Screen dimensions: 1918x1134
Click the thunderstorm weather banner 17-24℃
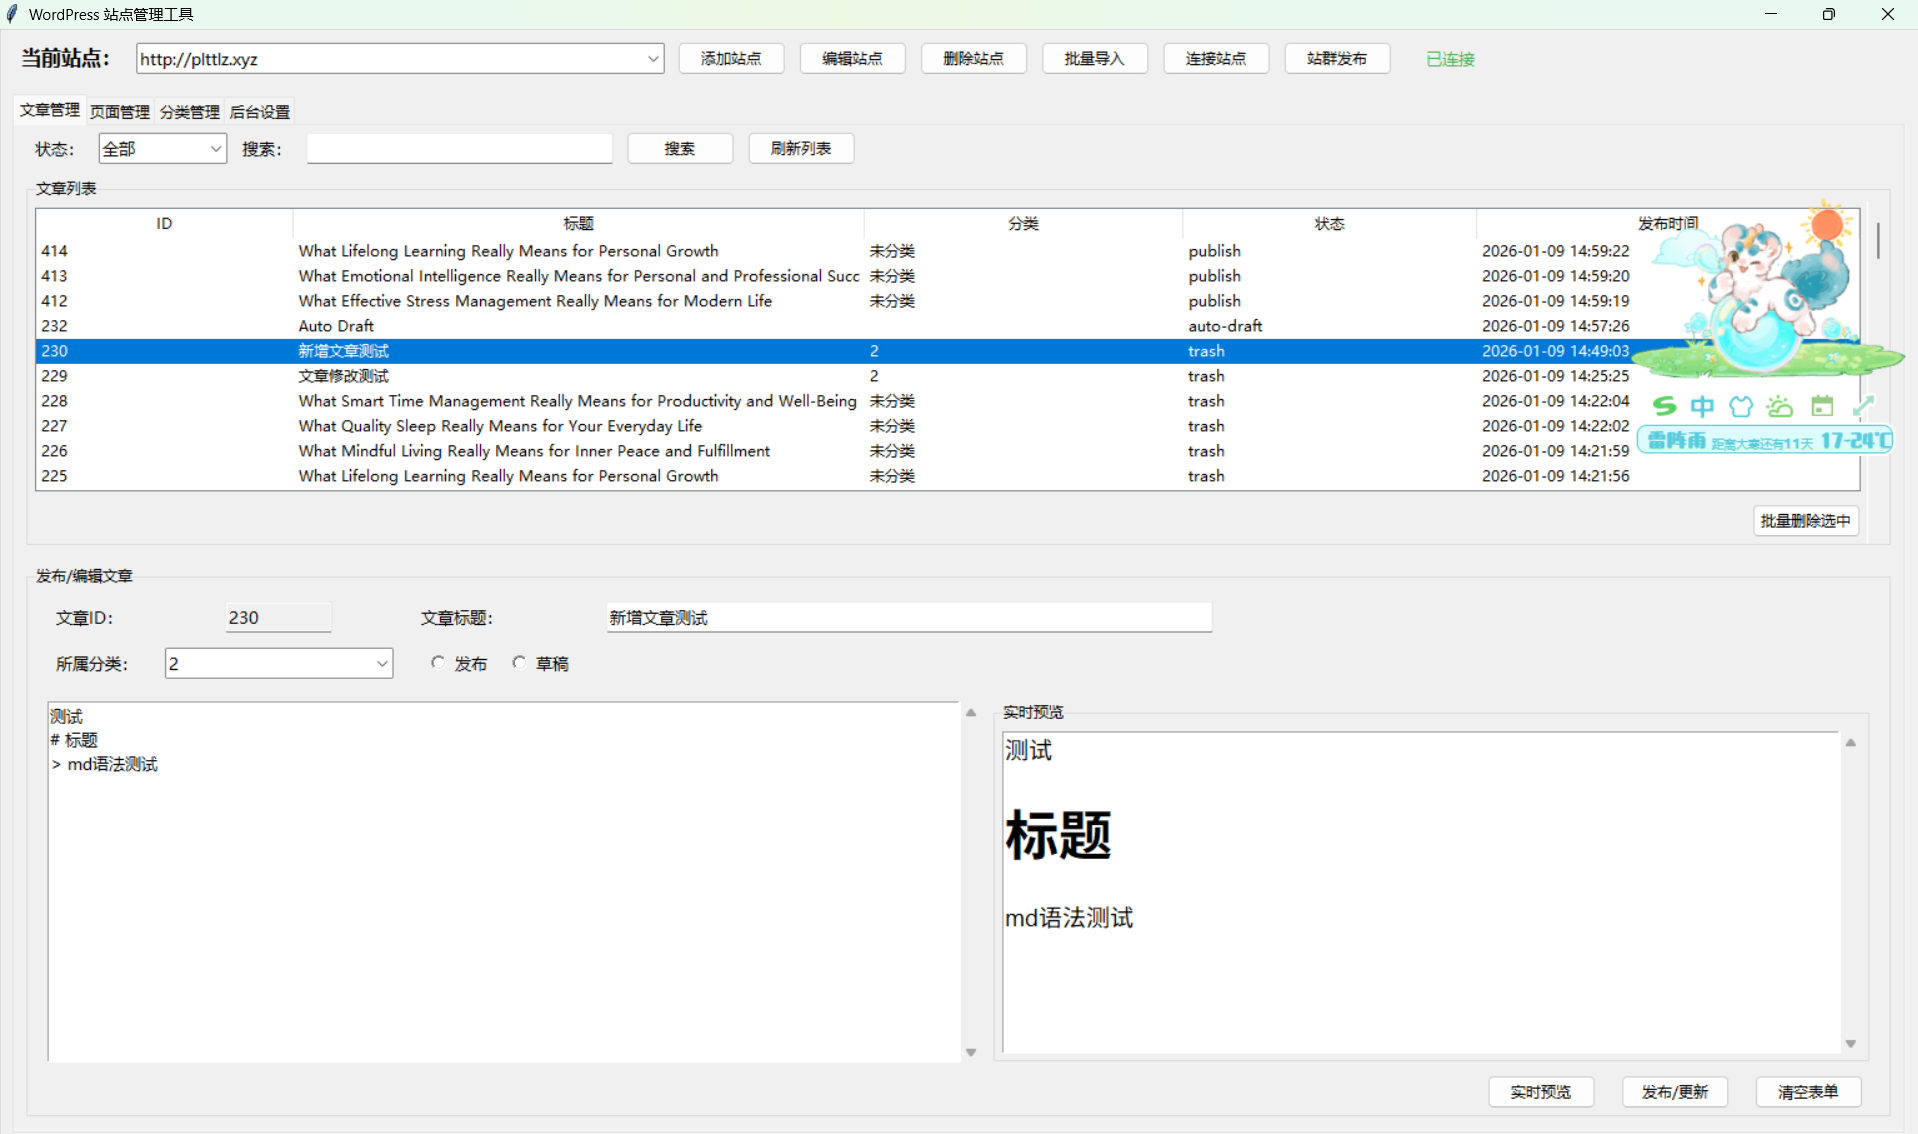1765,441
